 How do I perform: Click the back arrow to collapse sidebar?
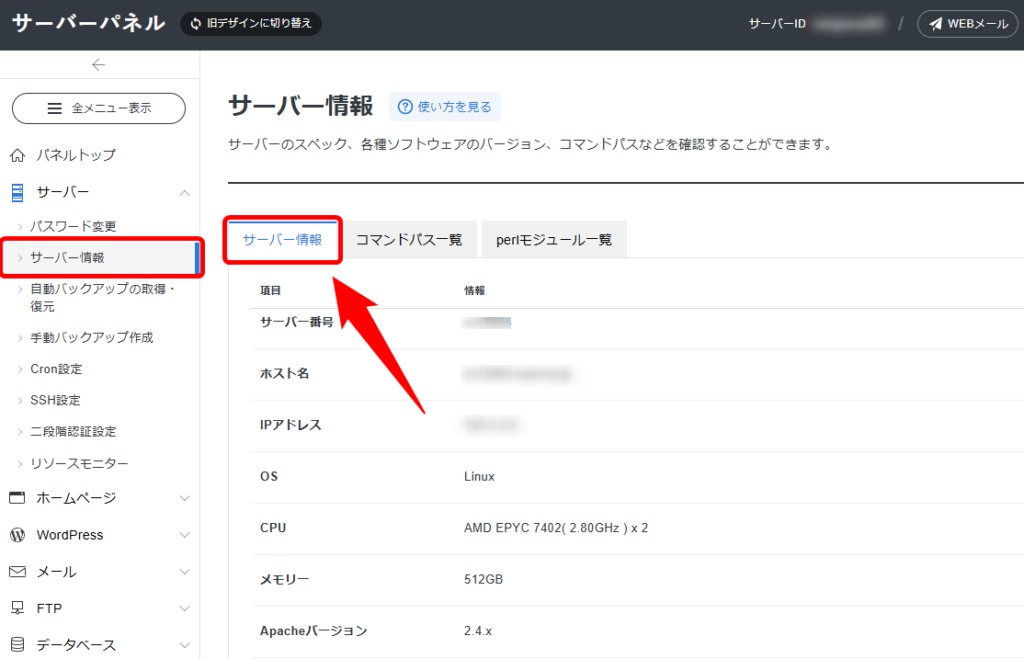[98, 65]
